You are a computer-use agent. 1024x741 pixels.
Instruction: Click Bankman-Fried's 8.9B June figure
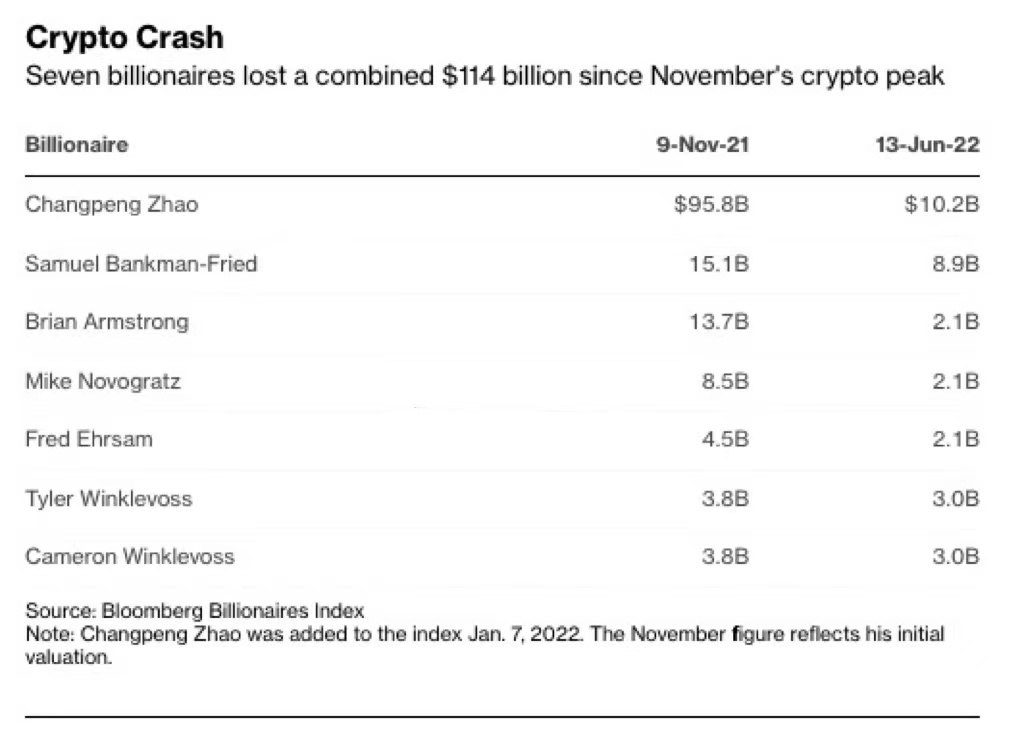pyautogui.click(x=953, y=264)
